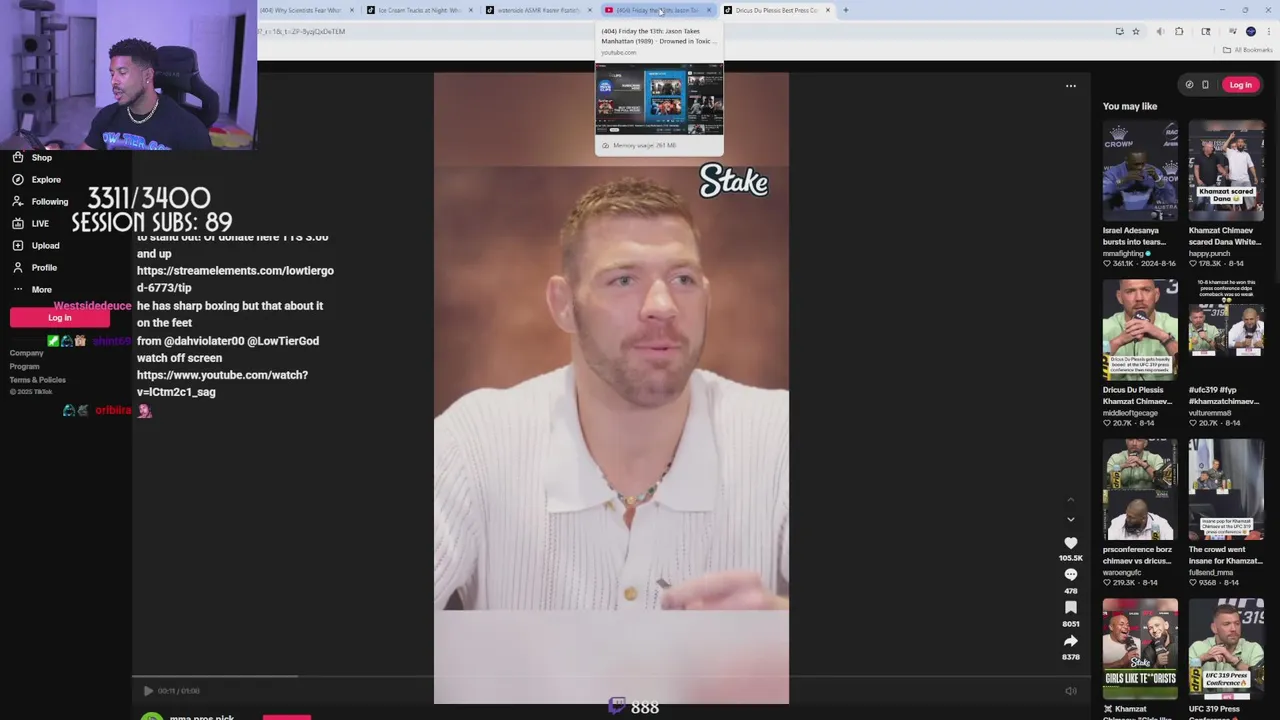
Task: Open streamelements tip link in chat
Action: click(235, 279)
